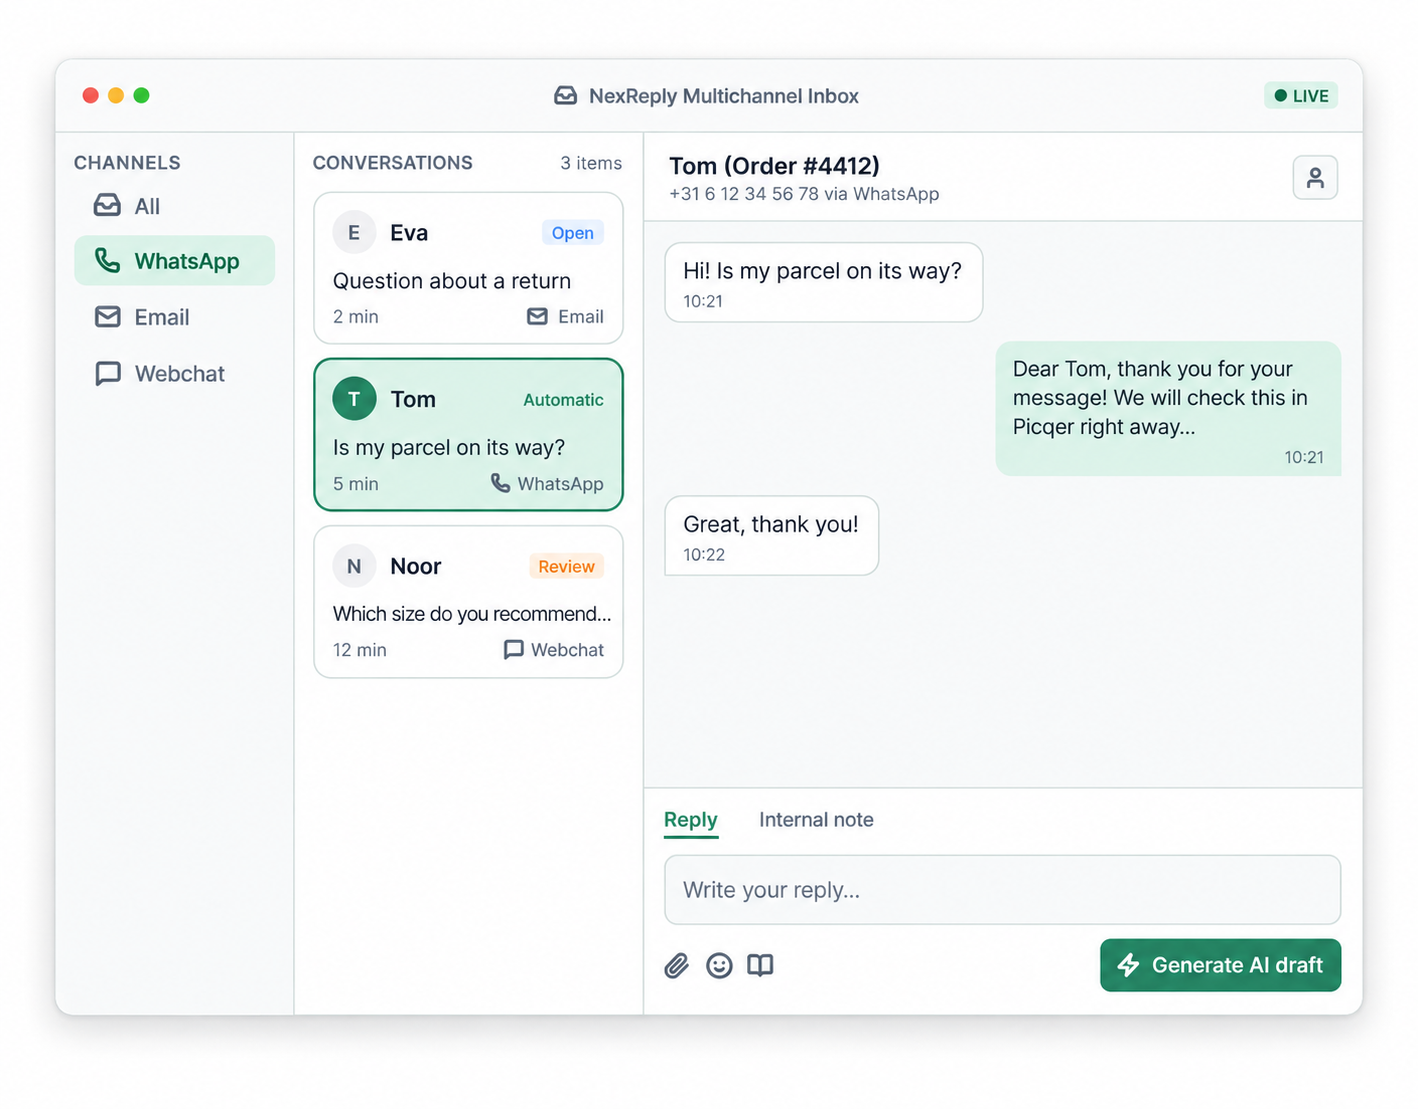Focus the Write your reply input field
Screen dimensions: 1418x1109
click(1002, 890)
